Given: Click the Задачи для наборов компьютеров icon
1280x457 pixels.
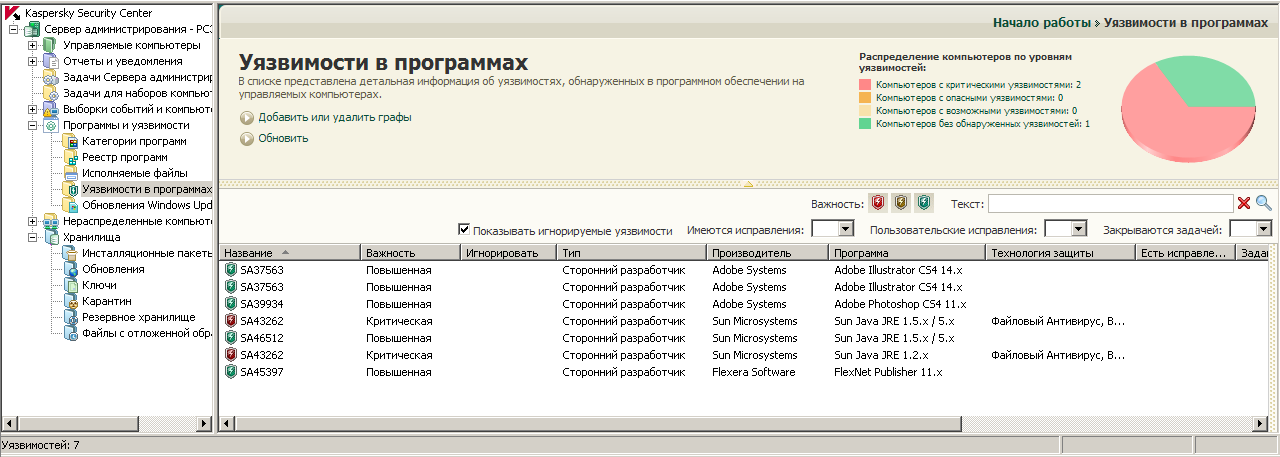Looking at the screenshot, I should point(50,93).
